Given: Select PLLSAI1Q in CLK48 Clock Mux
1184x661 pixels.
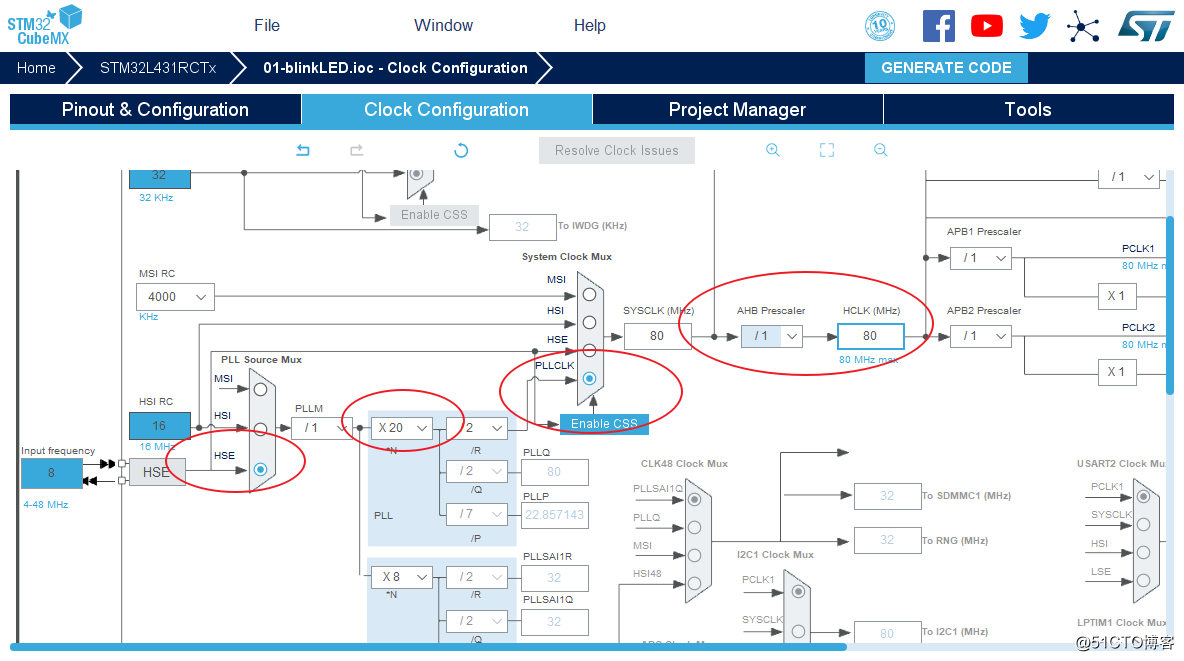Looking at the screenshot, I should coord(695,499).
